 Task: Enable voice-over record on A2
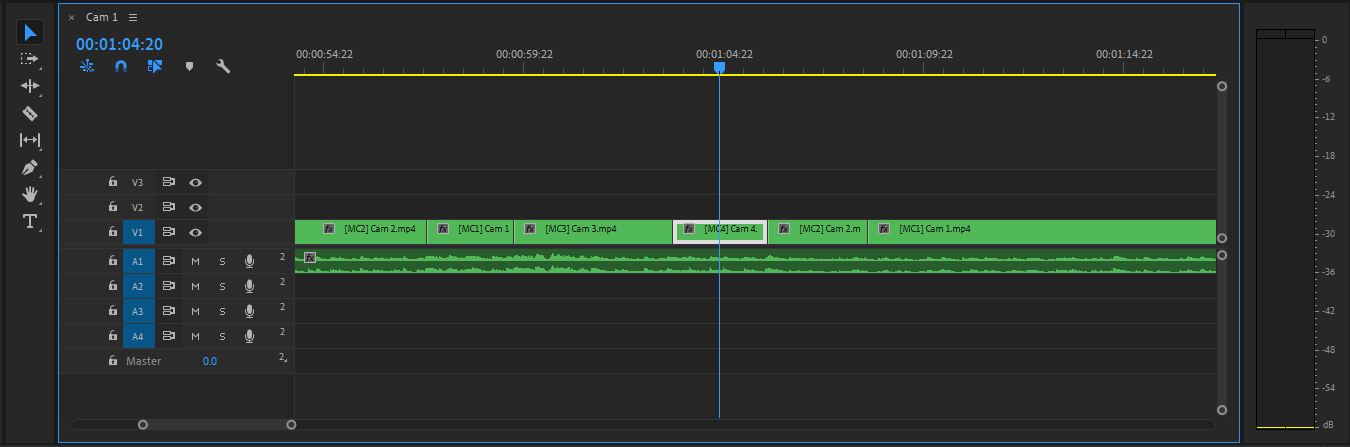(249, 286)
